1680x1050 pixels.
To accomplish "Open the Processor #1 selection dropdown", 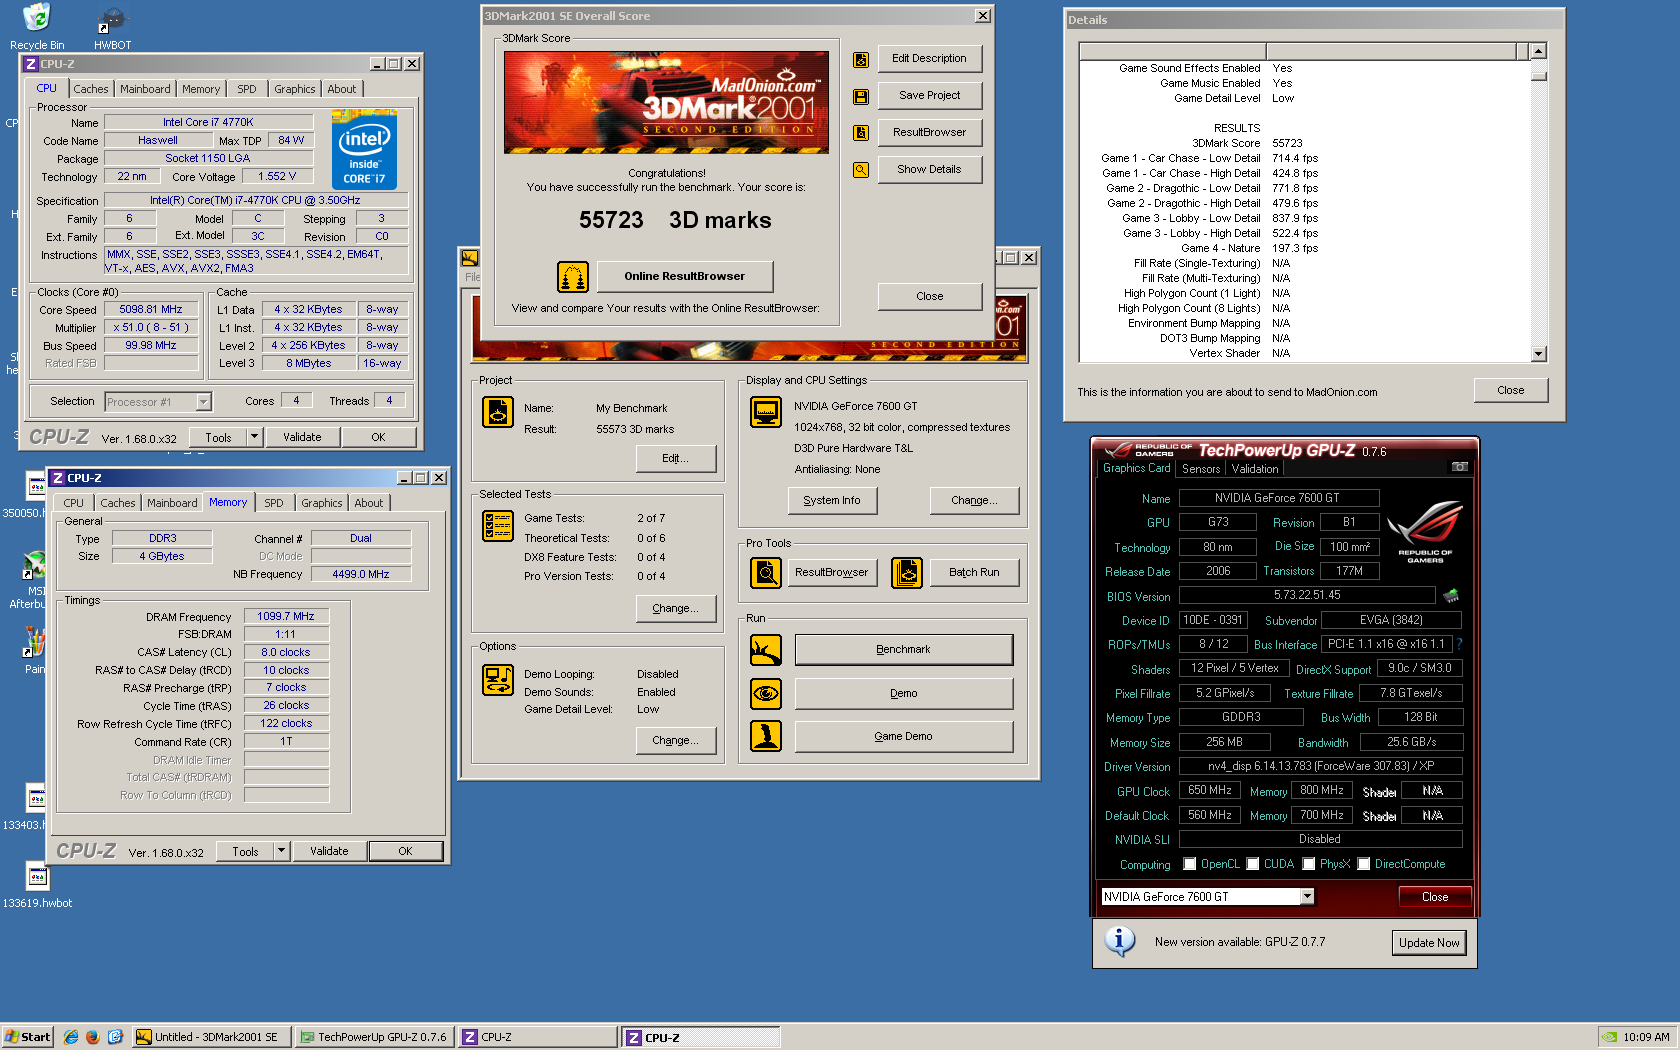I will pos(203,402).
